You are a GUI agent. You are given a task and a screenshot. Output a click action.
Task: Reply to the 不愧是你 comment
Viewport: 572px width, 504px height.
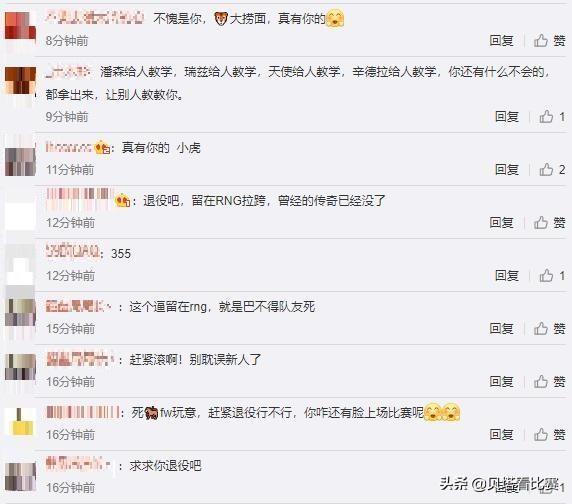(x=502, y=40)
